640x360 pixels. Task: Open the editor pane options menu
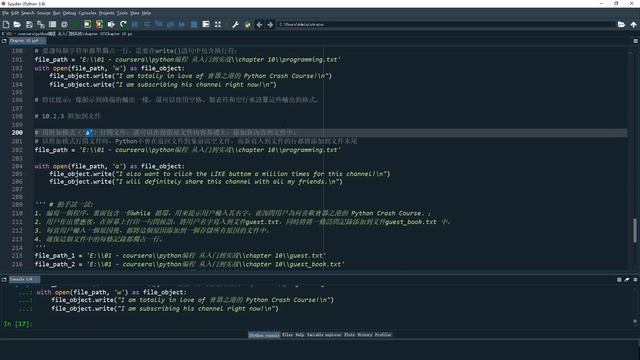pos(636,41)
